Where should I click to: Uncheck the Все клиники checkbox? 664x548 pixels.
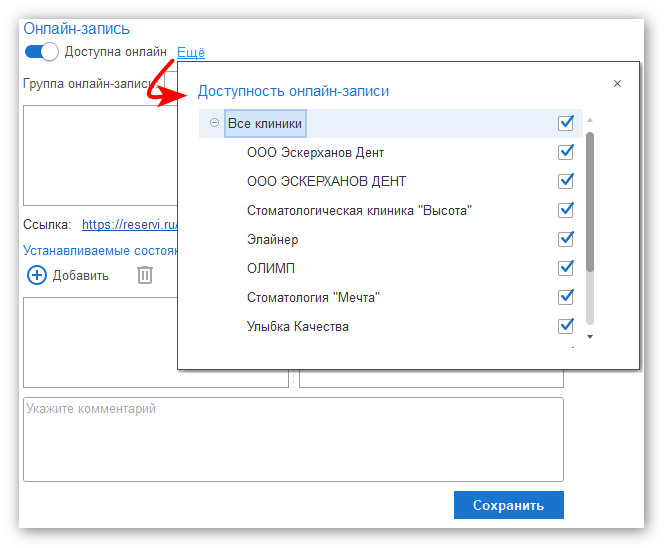click(x=566, y=123)
